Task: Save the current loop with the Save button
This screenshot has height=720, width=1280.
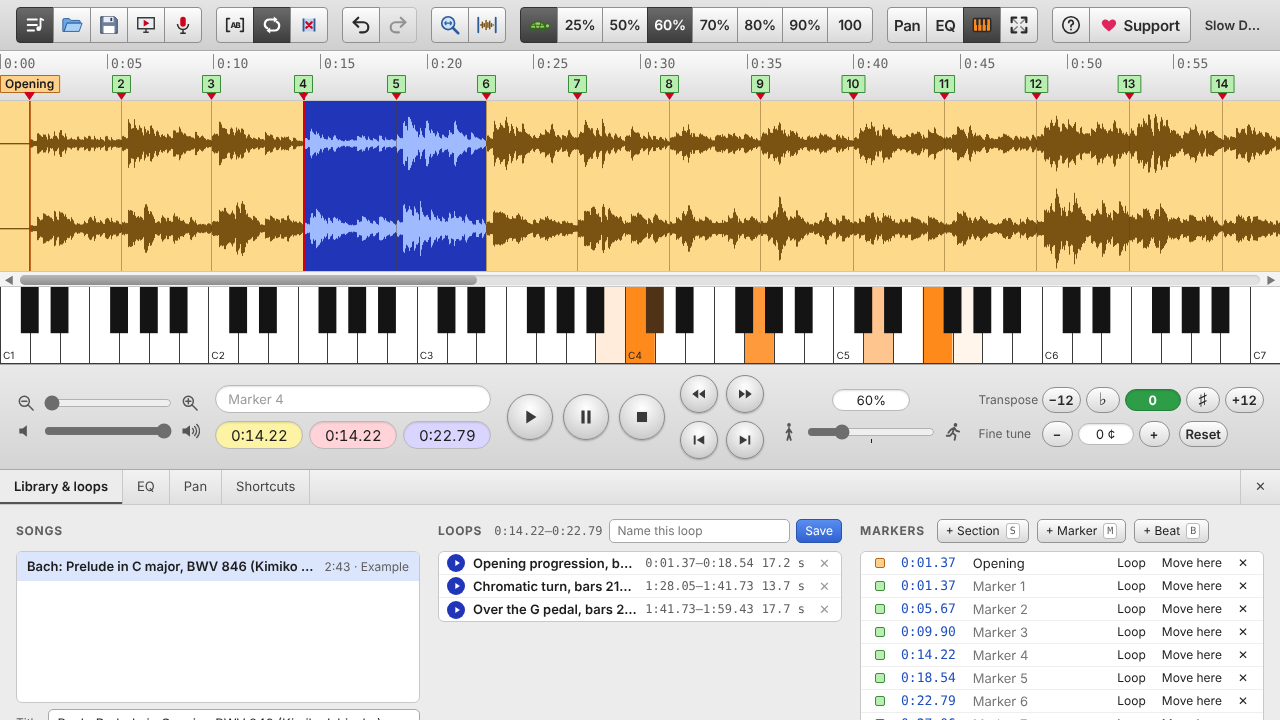Action: tap(819, 531)
